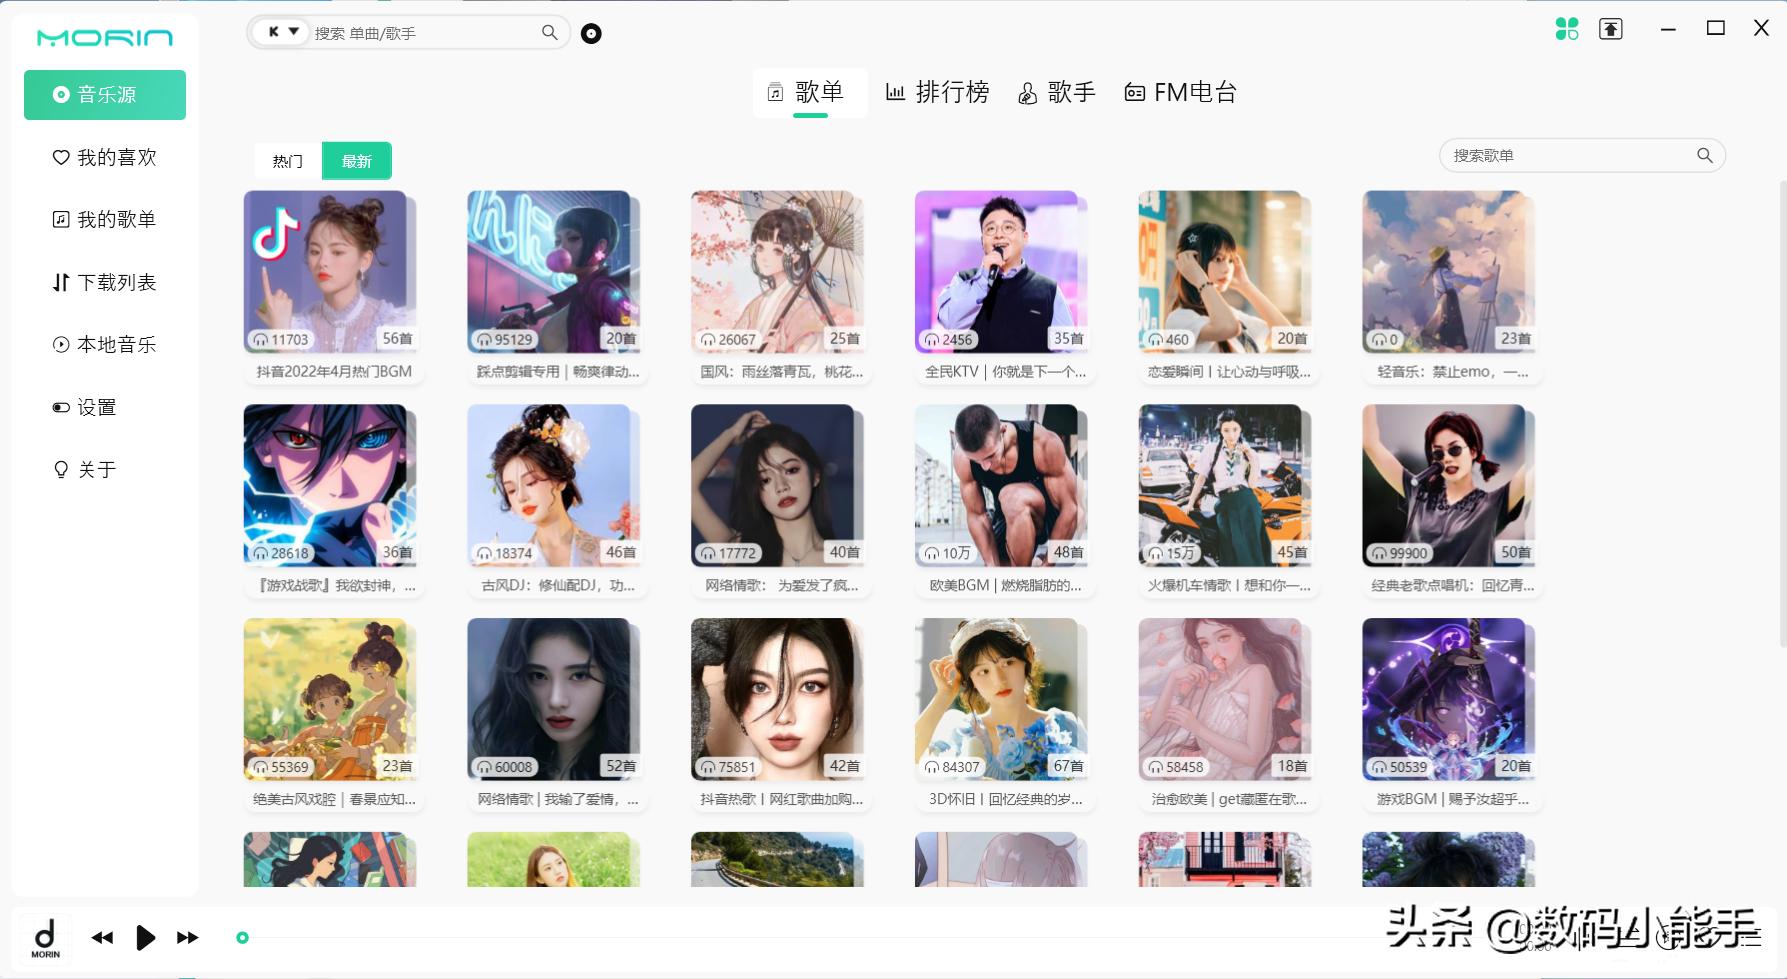Open the 下载列表 download list
Screen dimensions: 1787x979
pos(104,282)
